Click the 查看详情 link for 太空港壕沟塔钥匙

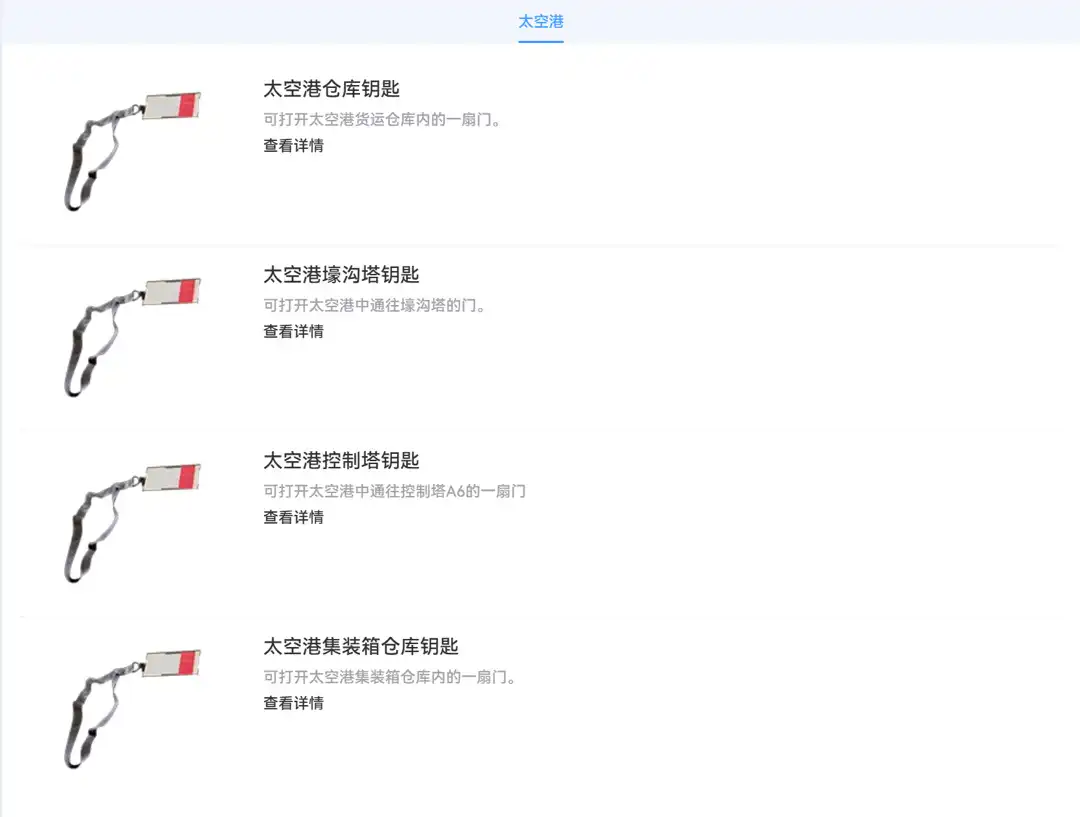[293, 331]
